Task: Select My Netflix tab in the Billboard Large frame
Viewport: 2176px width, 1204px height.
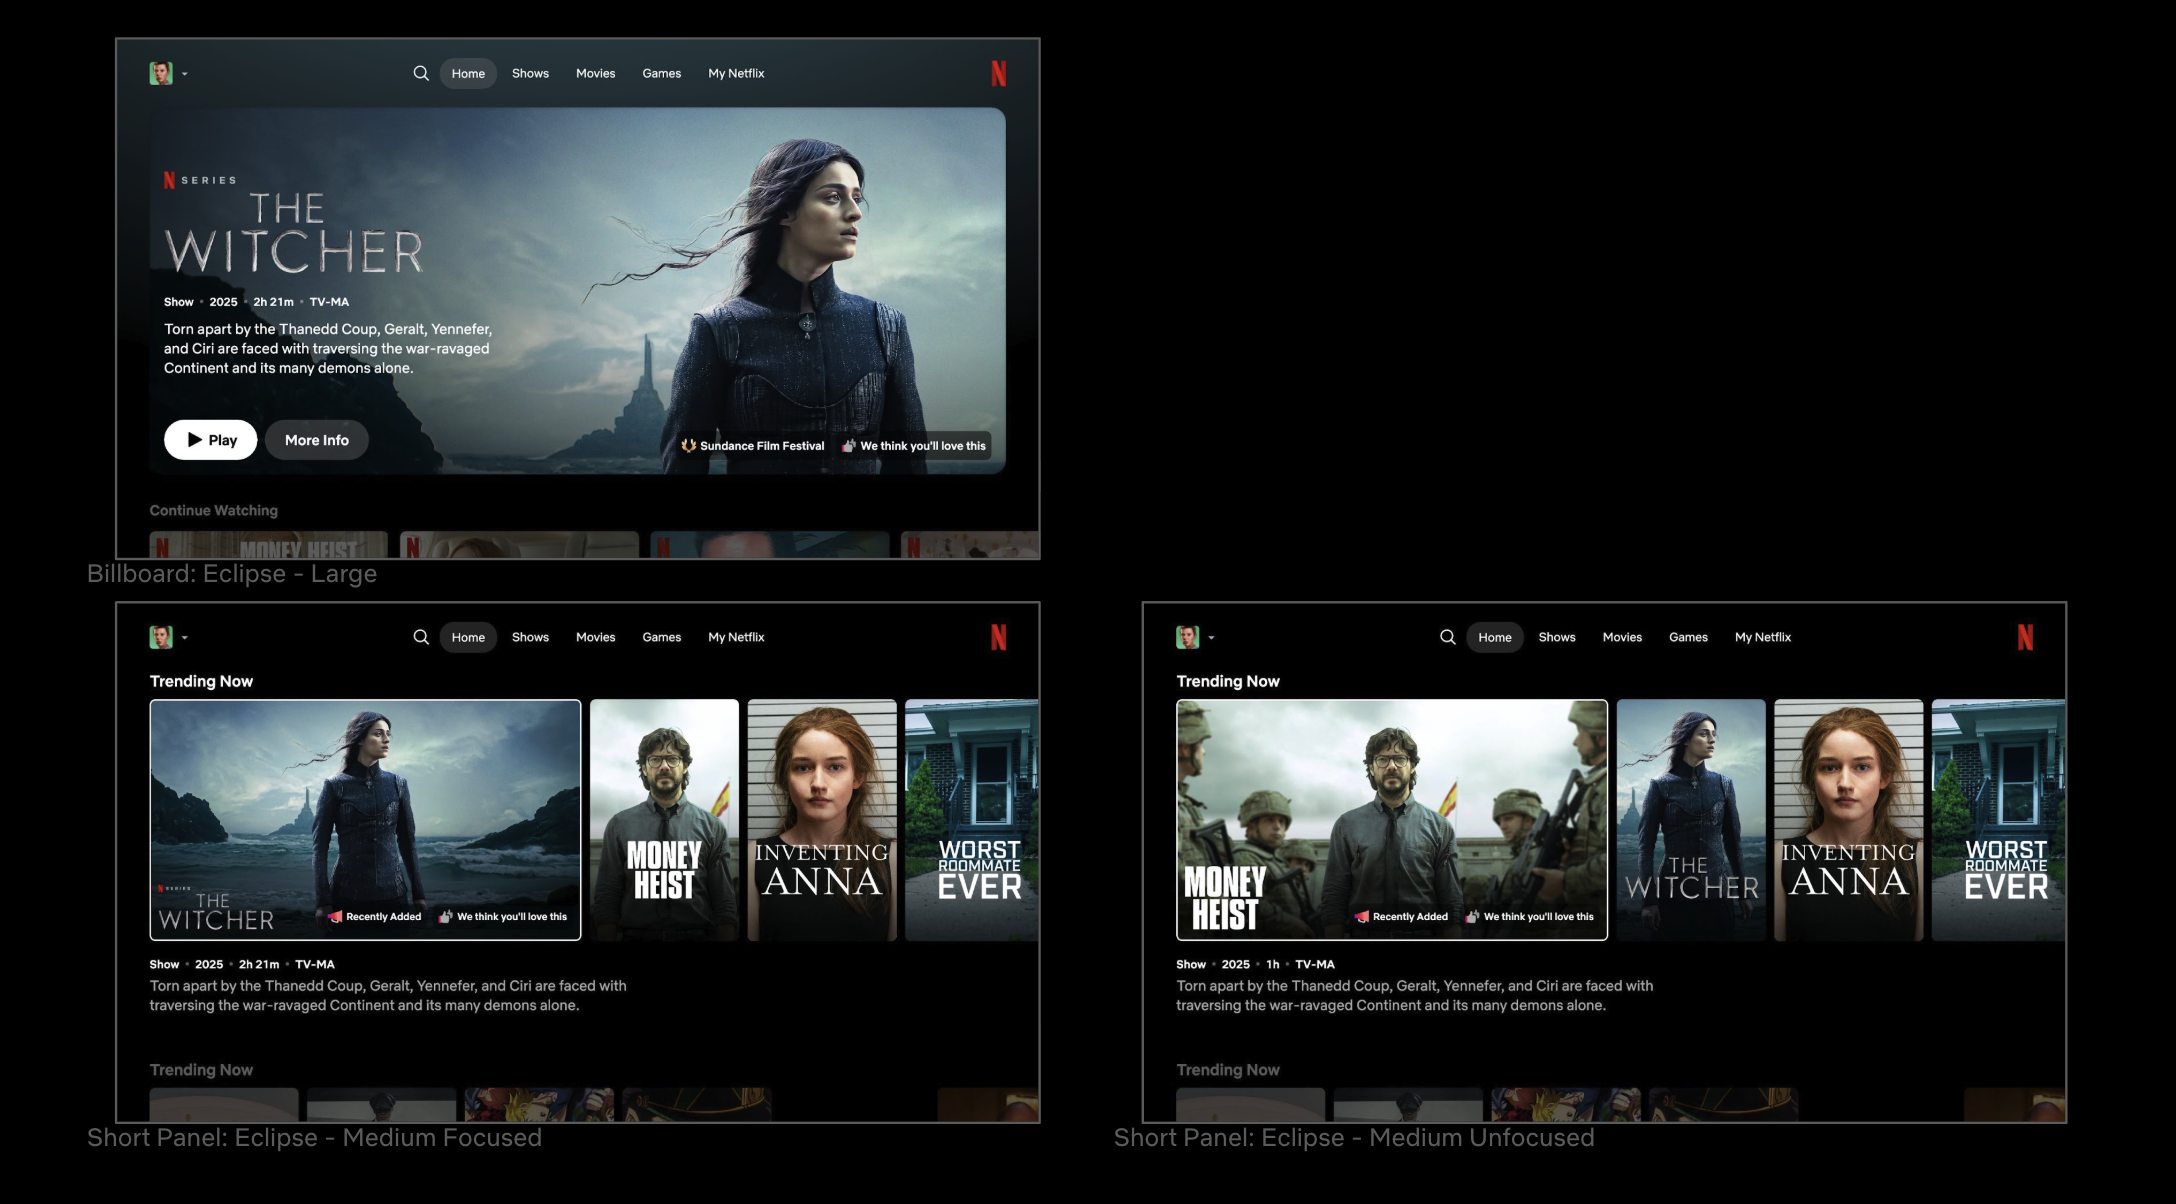Action: click(x=736, y=73)
